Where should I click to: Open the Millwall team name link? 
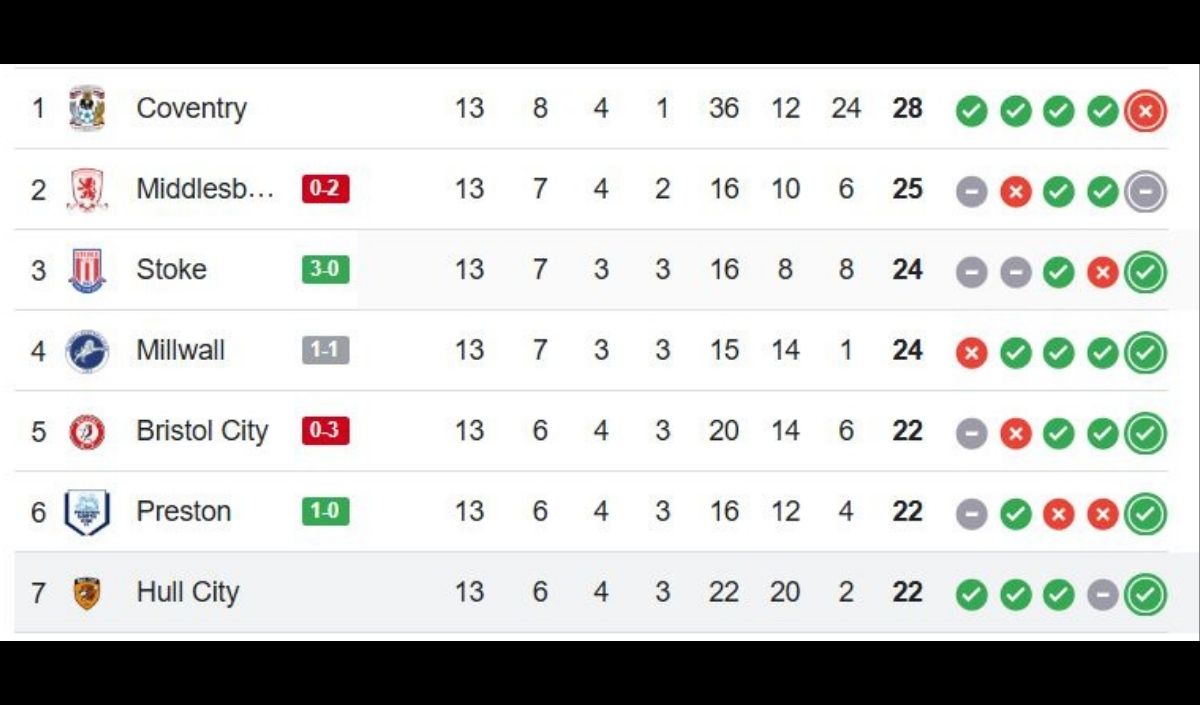(180, 350)
